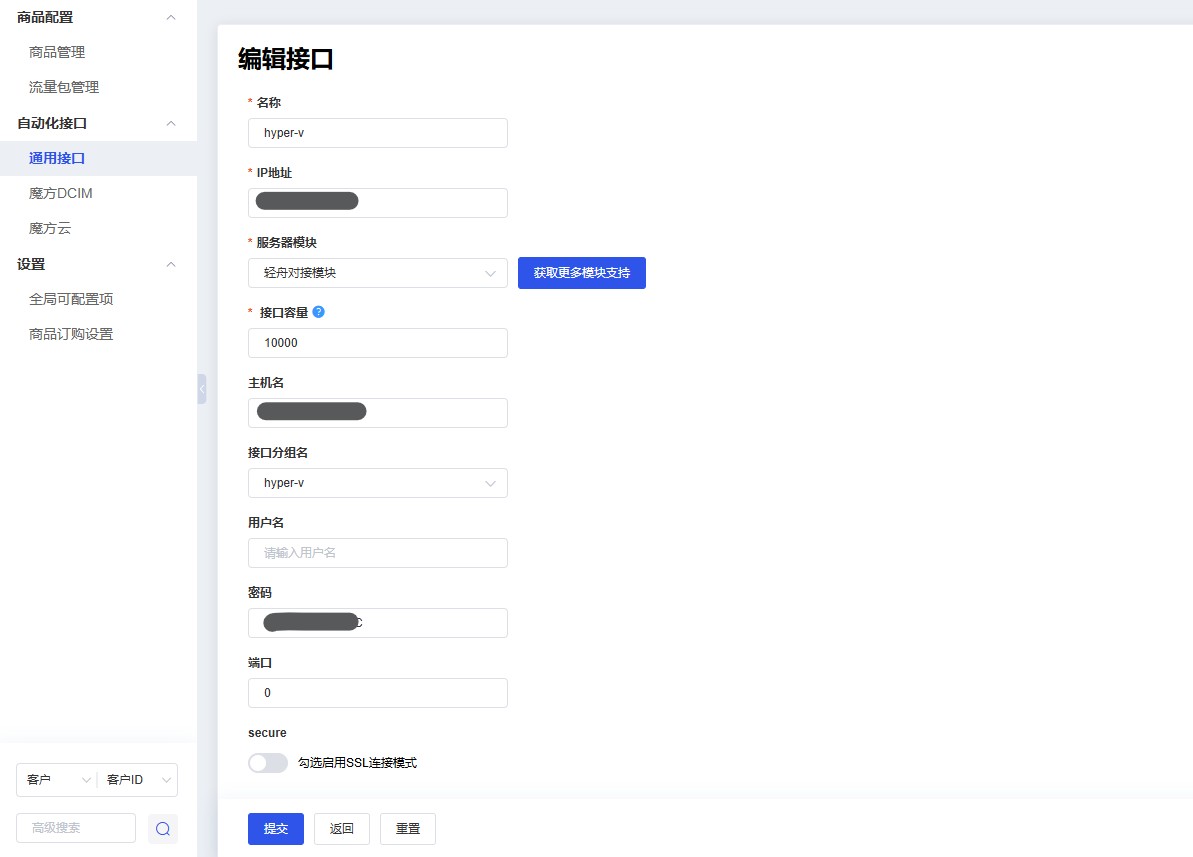Click the 提交 submit button
The width and height of the screenshot is (1193, 857).
pos(275,828)
